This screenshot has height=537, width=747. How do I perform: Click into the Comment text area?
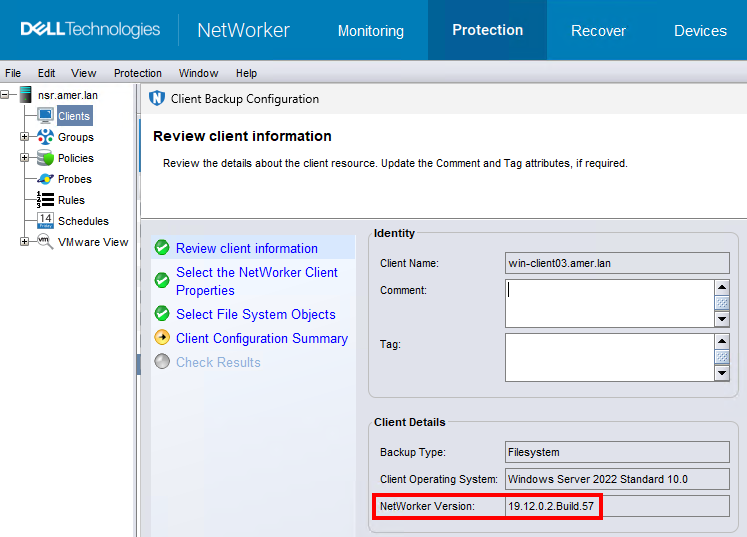coord(609,304)
